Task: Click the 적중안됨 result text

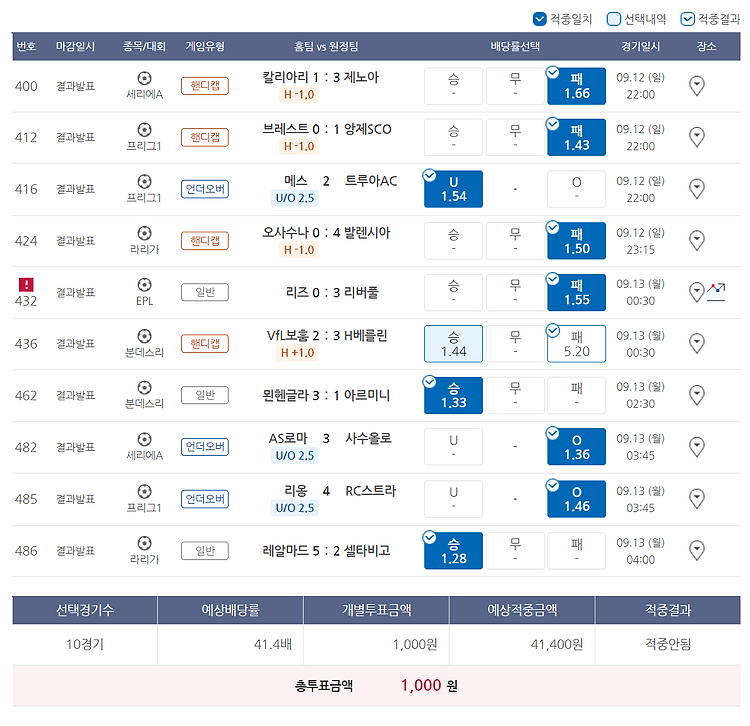Action: (x=668, y=645)
